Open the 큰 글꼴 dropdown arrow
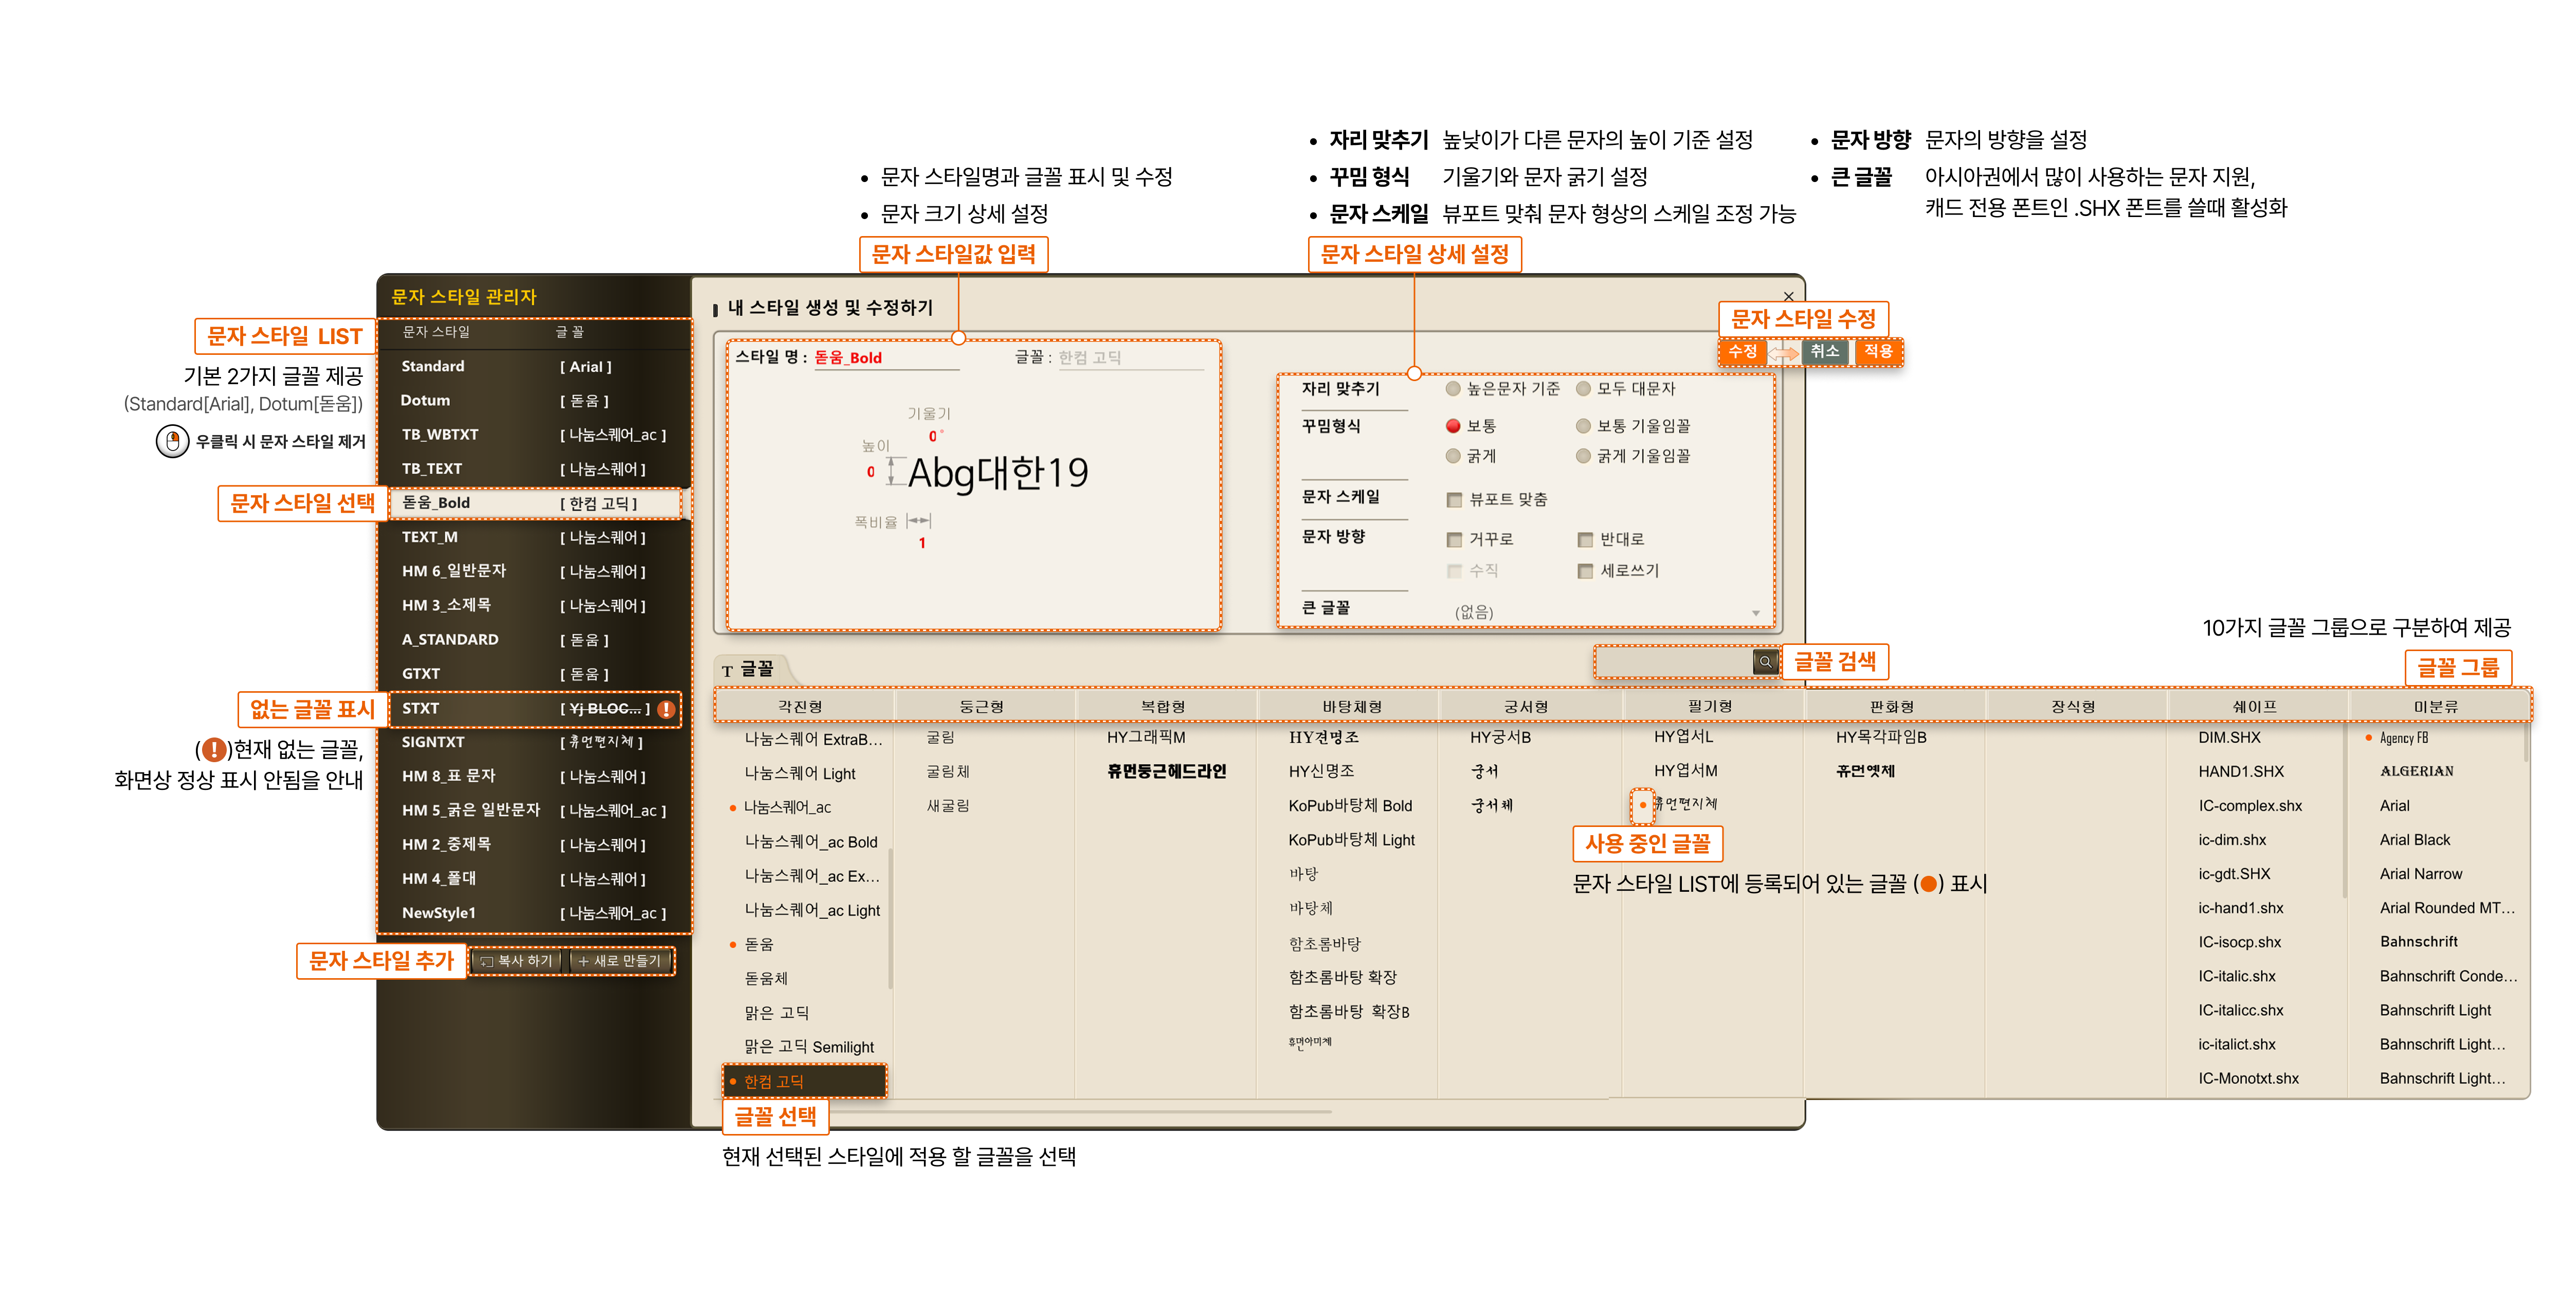This screenshot has width=2576, height=1296. tap(1755, 613)
